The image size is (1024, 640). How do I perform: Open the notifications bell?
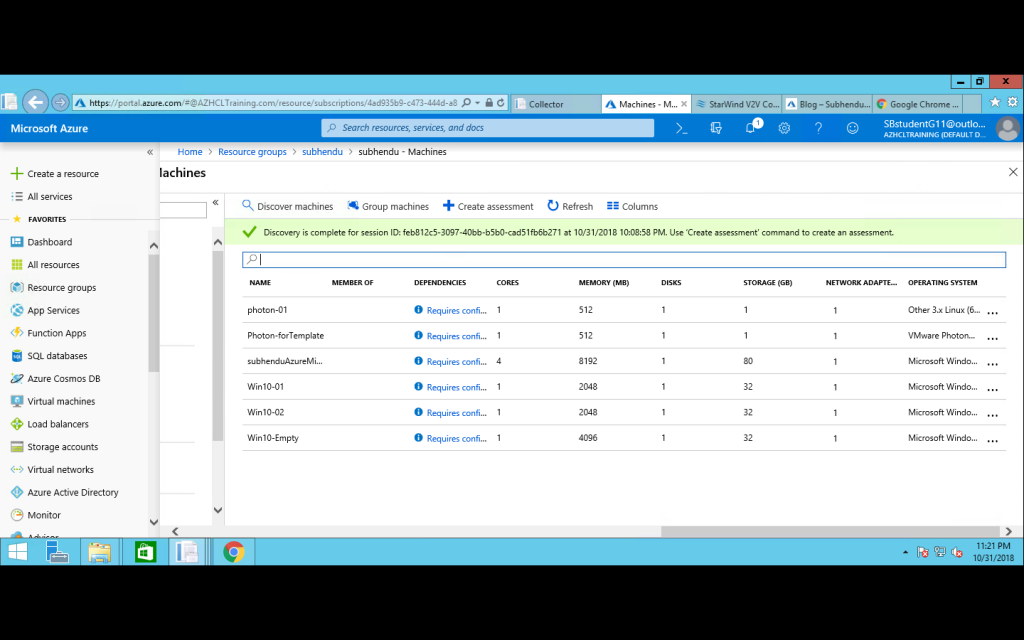point(750,128)
